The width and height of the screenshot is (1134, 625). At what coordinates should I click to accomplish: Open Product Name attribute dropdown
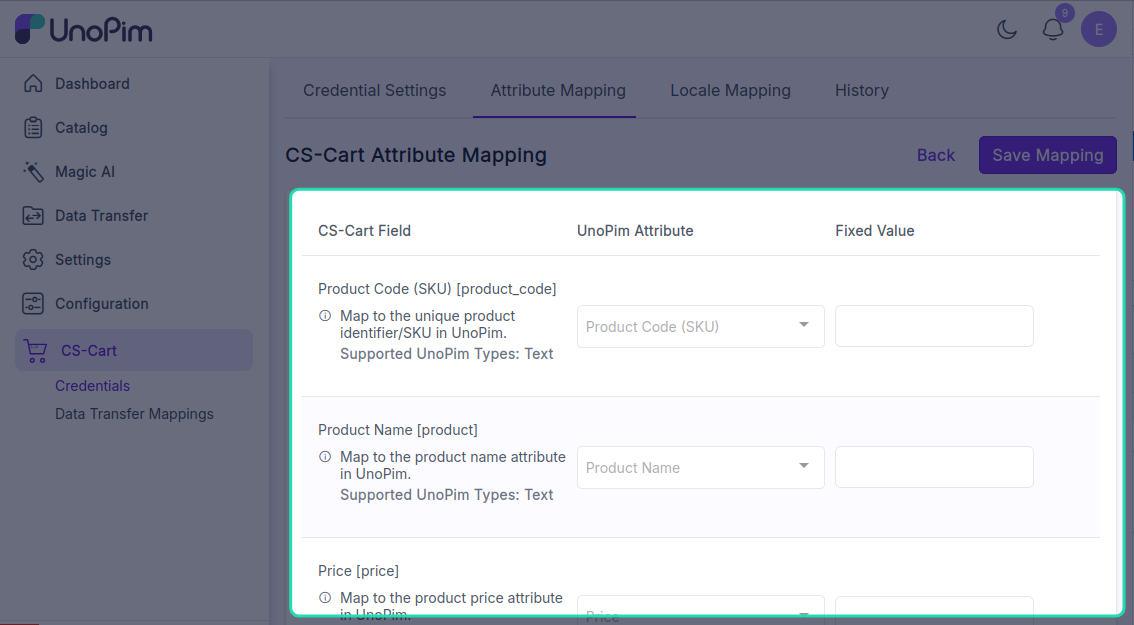pyautogui.click(x=700, y=467)
